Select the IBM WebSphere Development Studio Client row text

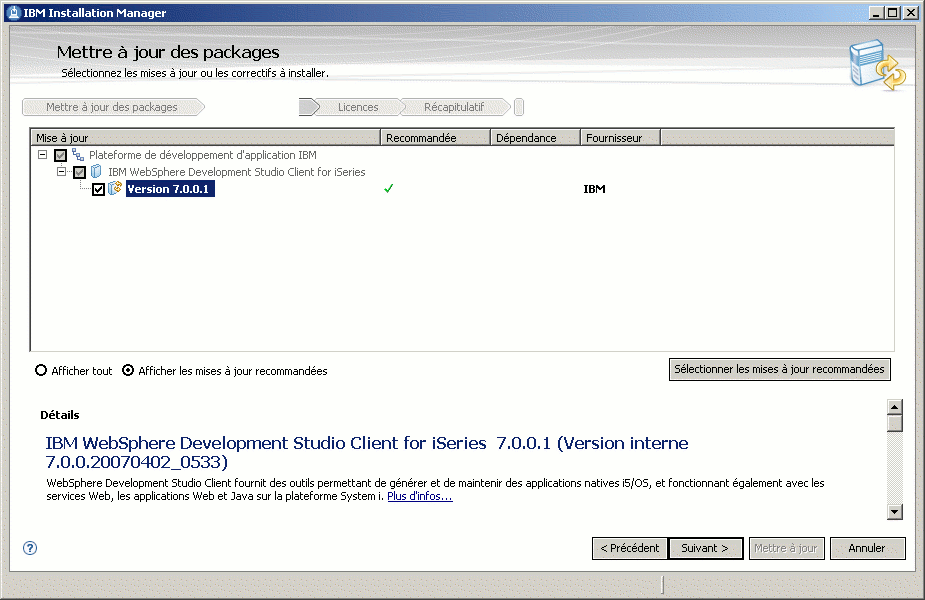pyautogui.click(x=237, y=172)
